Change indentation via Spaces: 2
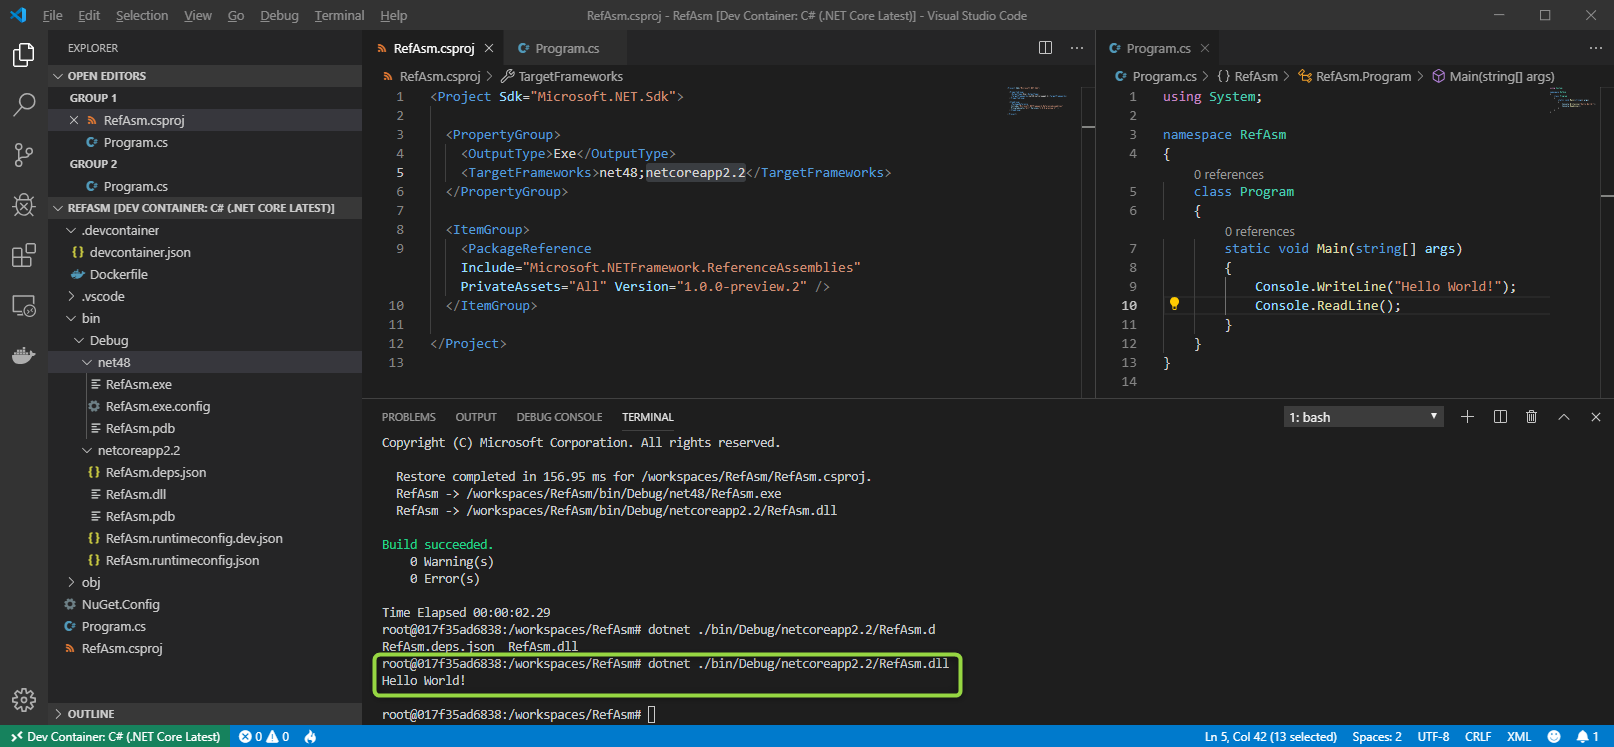 click(1377, 737)
